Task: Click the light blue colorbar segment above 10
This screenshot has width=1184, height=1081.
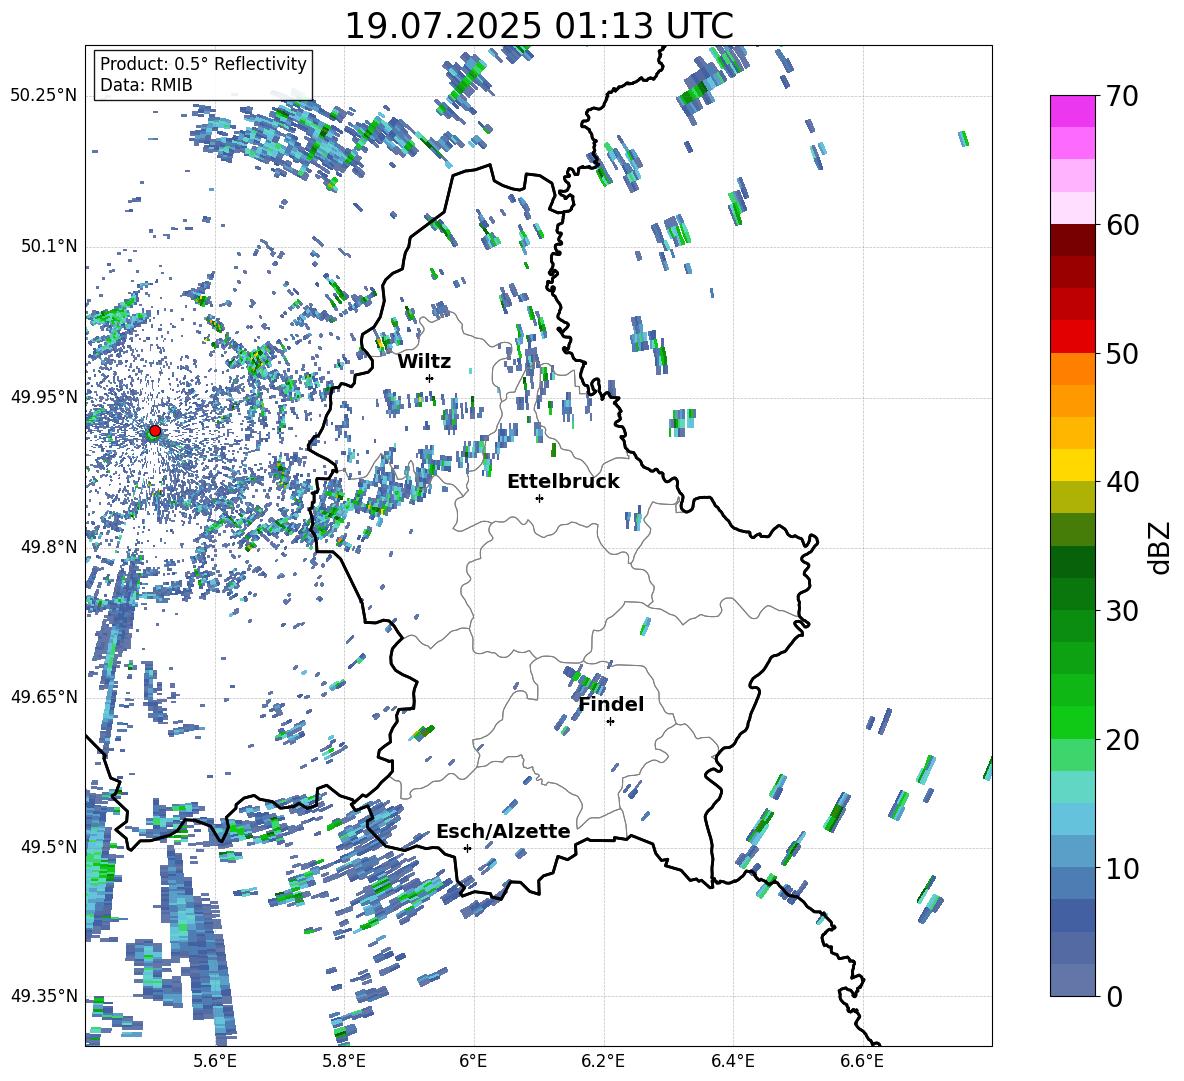Action: tap(1073, 852)
